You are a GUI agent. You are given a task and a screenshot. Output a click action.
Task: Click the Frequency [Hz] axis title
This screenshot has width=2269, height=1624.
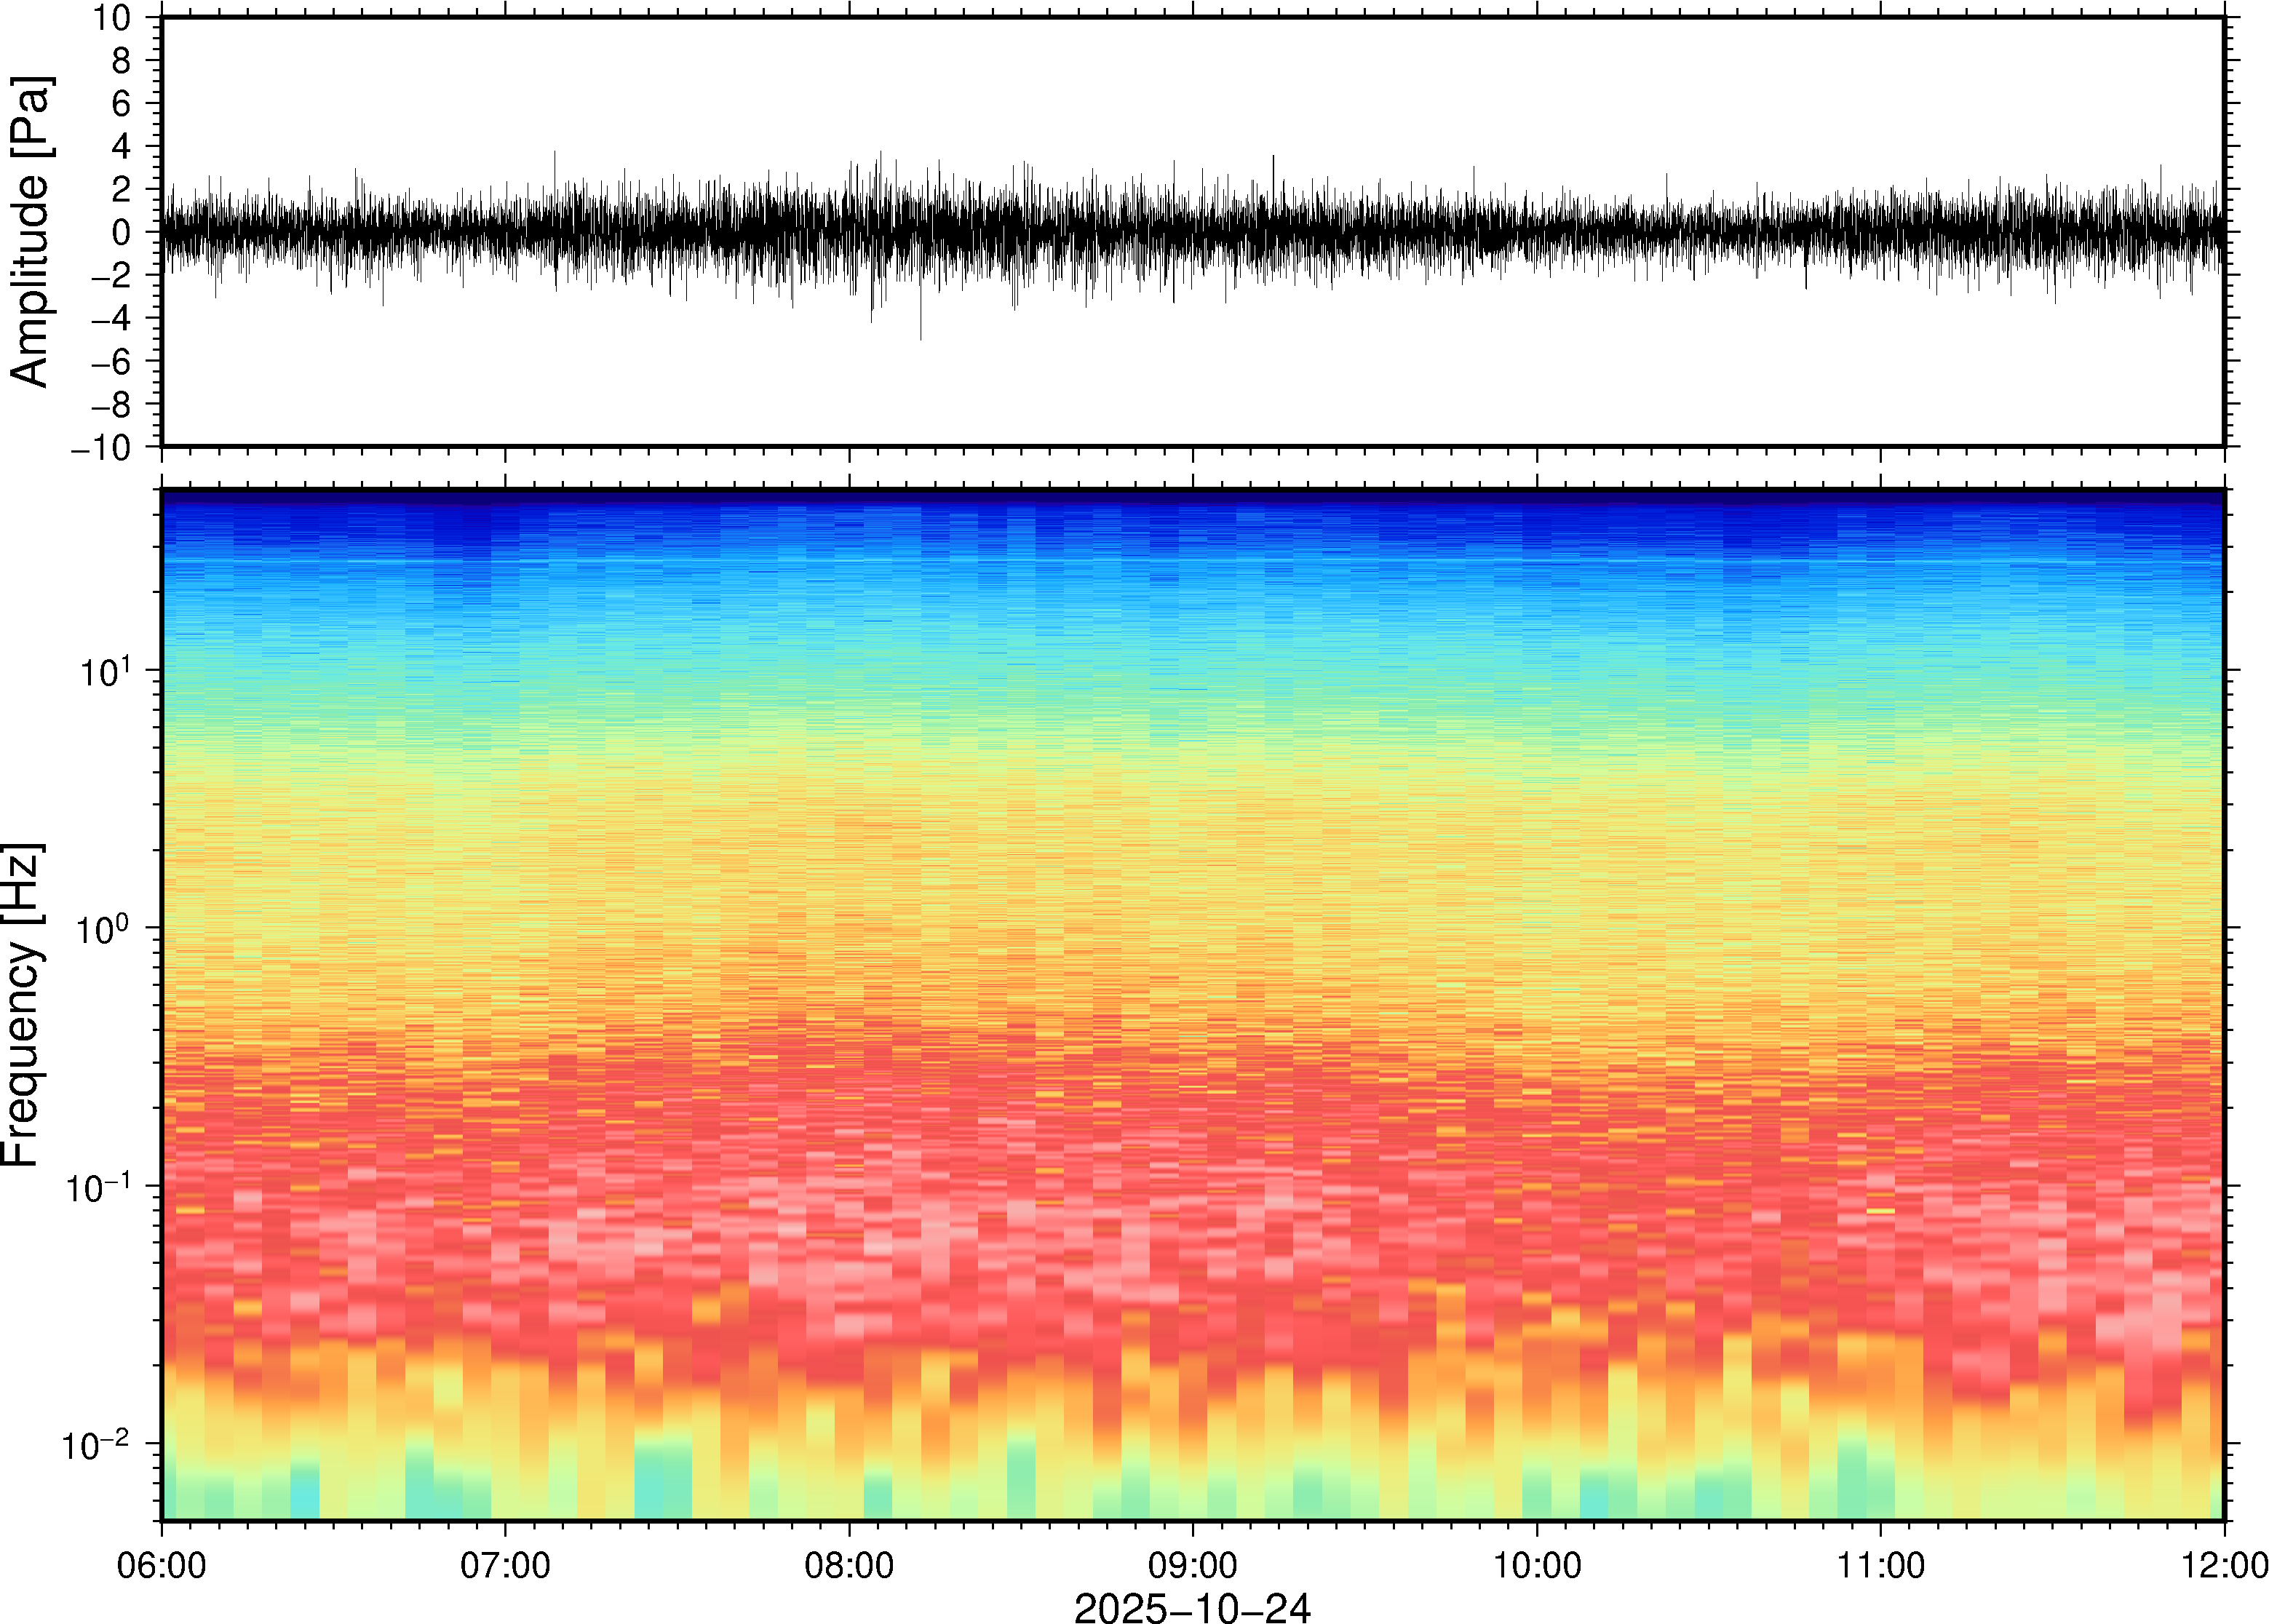pyautogui.click(x=22, y=1005)
